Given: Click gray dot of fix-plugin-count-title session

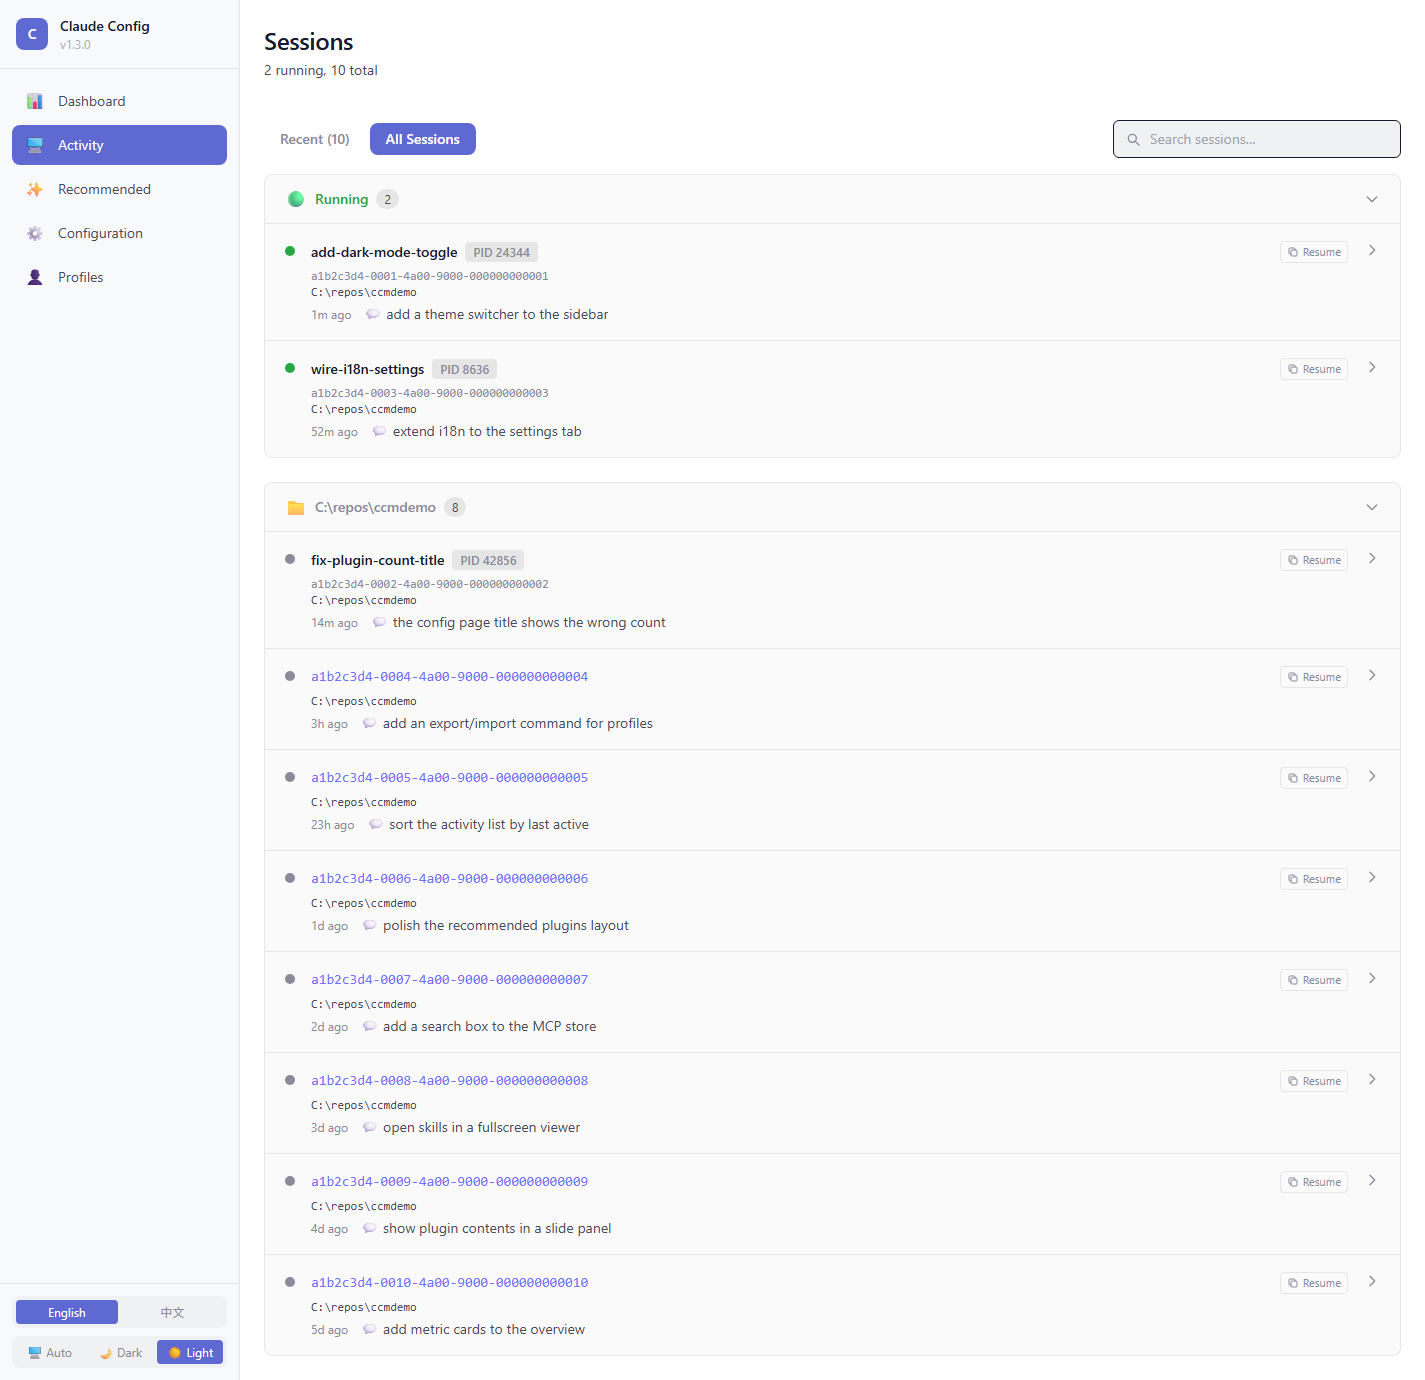Looking at the screenshot, I should point(290,559).
